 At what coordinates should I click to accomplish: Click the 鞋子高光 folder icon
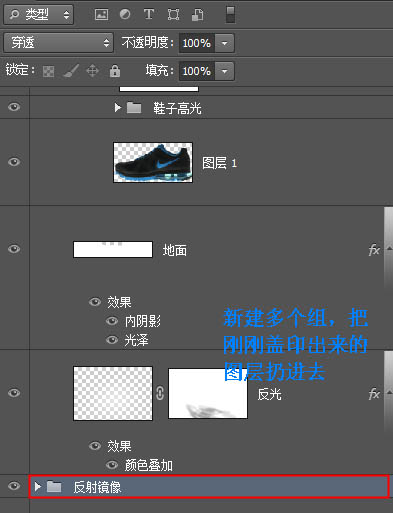coord(134,108)
